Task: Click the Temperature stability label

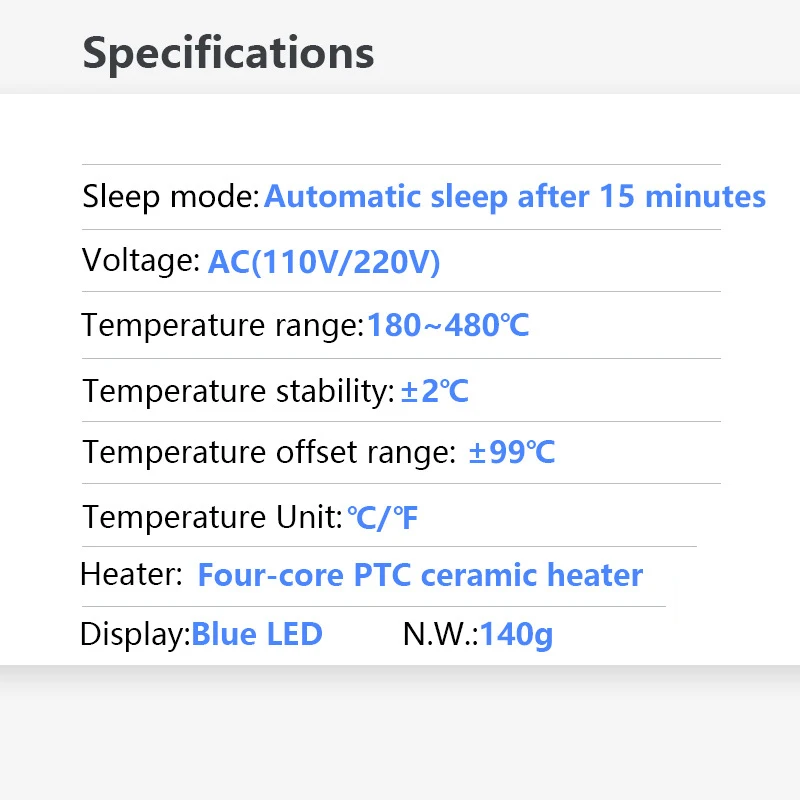Action: [238, 391]
